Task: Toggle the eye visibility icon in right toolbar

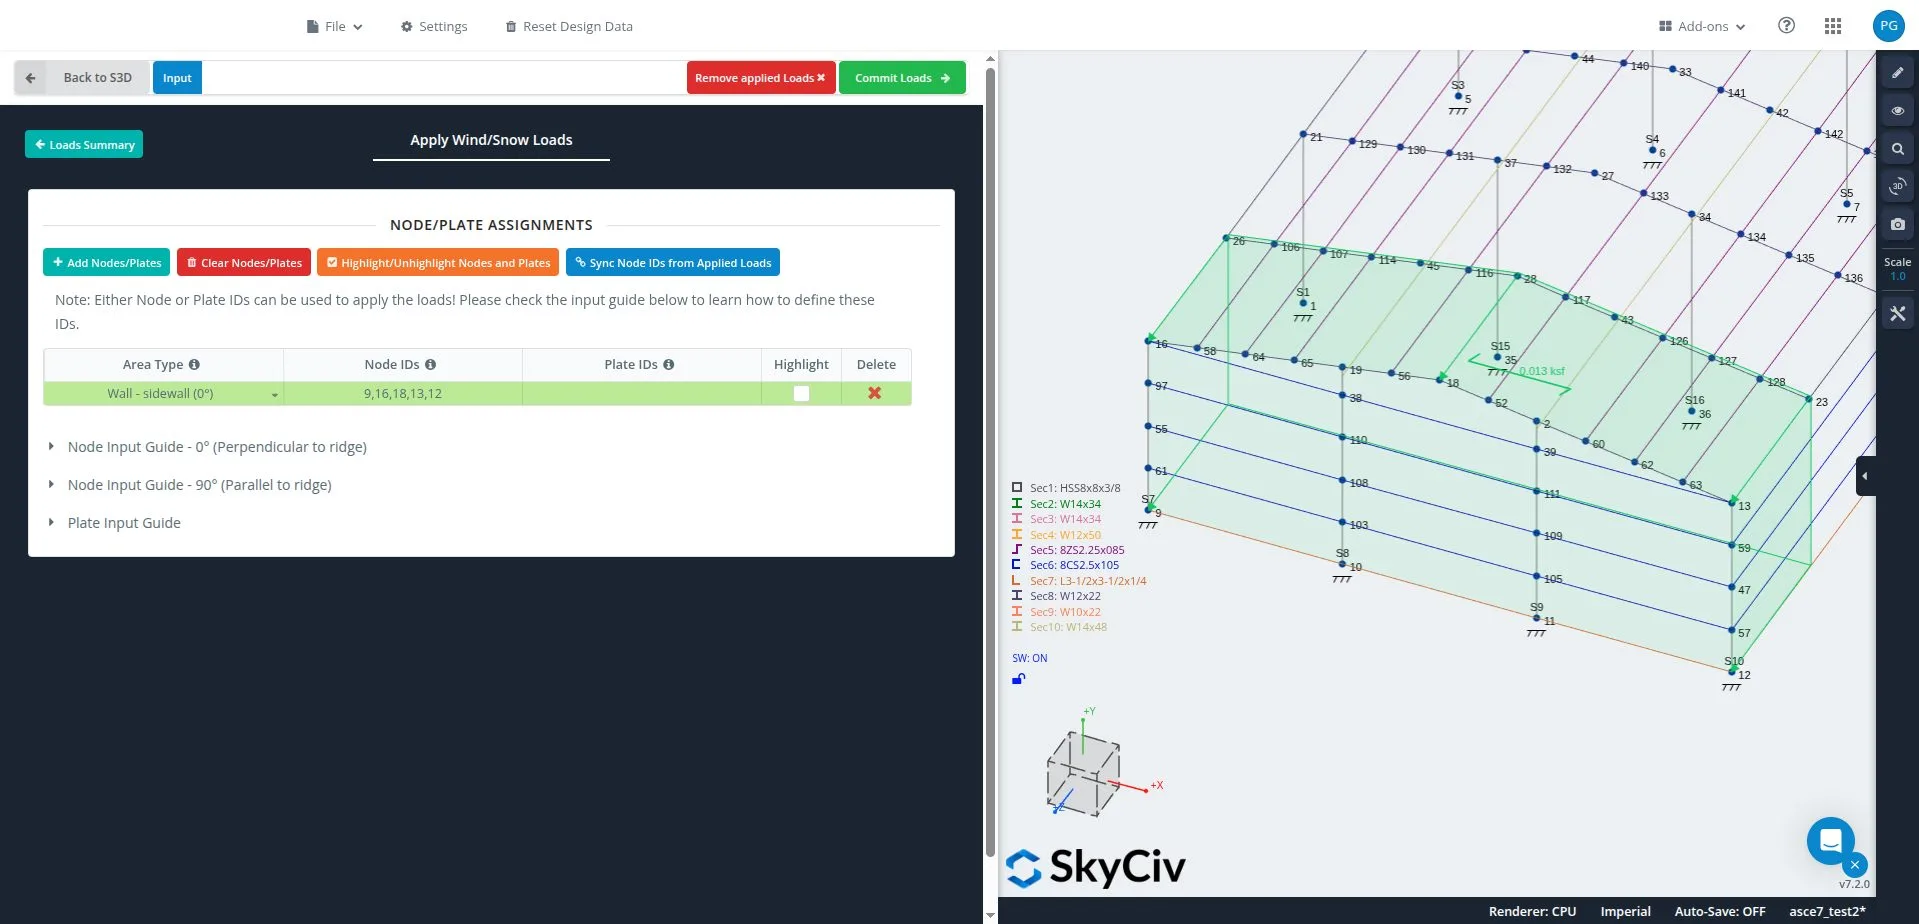Action: click(x=1897, y=111)
